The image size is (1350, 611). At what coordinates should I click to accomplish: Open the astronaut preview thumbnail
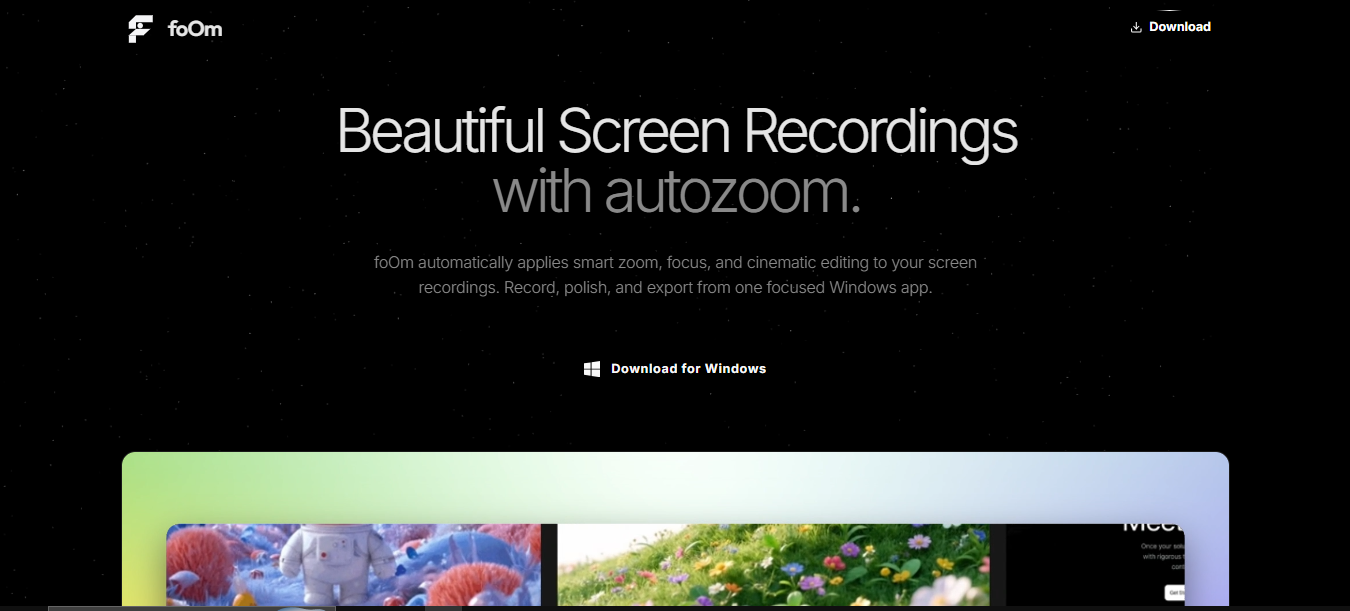pos(354,565)
